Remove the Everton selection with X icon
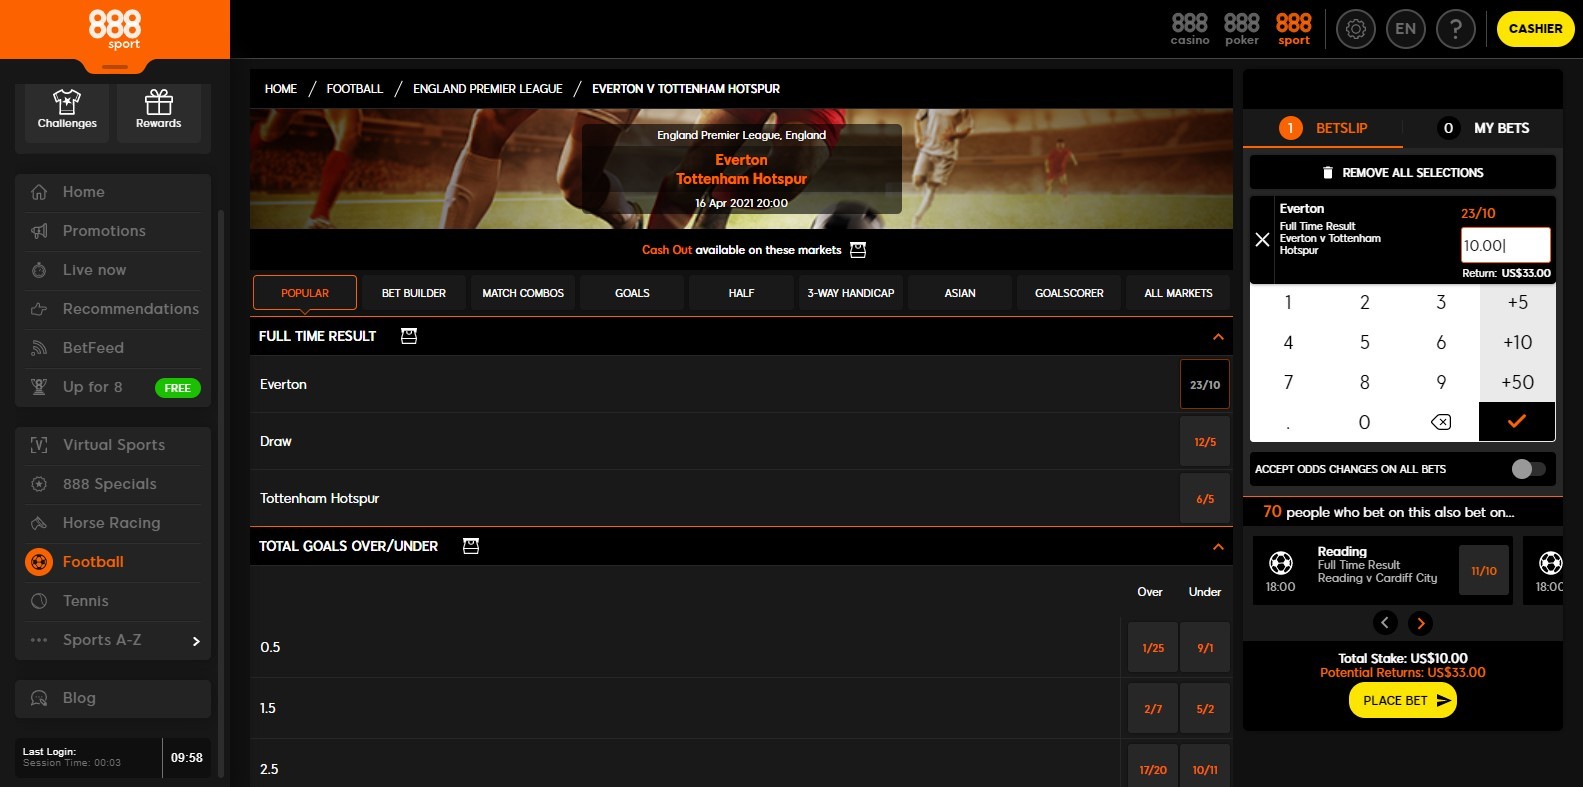The image size is (1583, 787). click(x=1262, y=239)
